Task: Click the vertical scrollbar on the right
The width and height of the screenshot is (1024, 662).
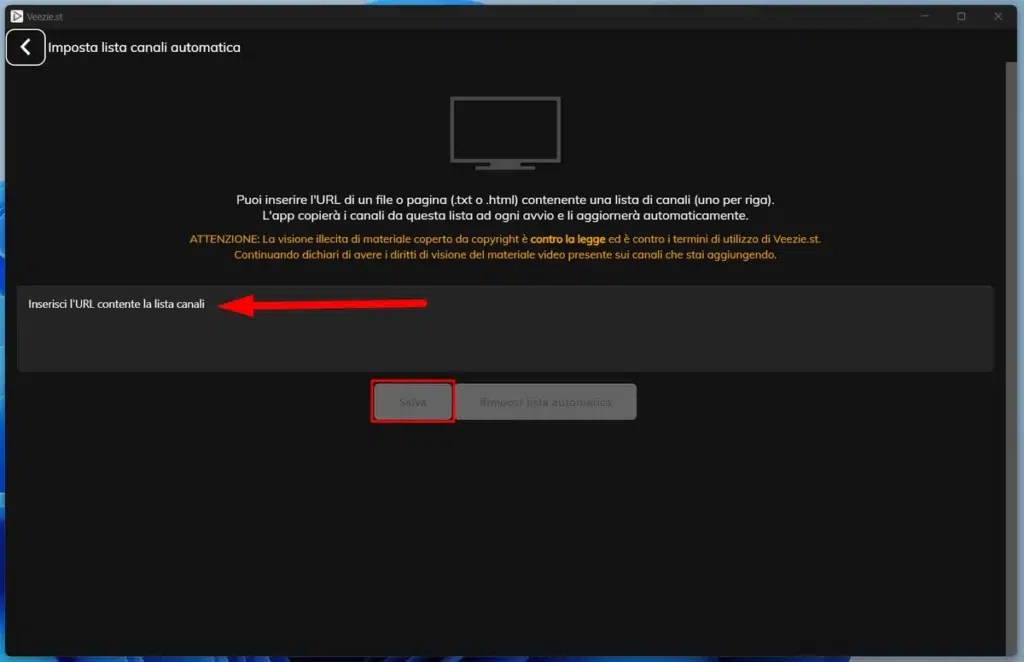Action: tap(1011, 356)
